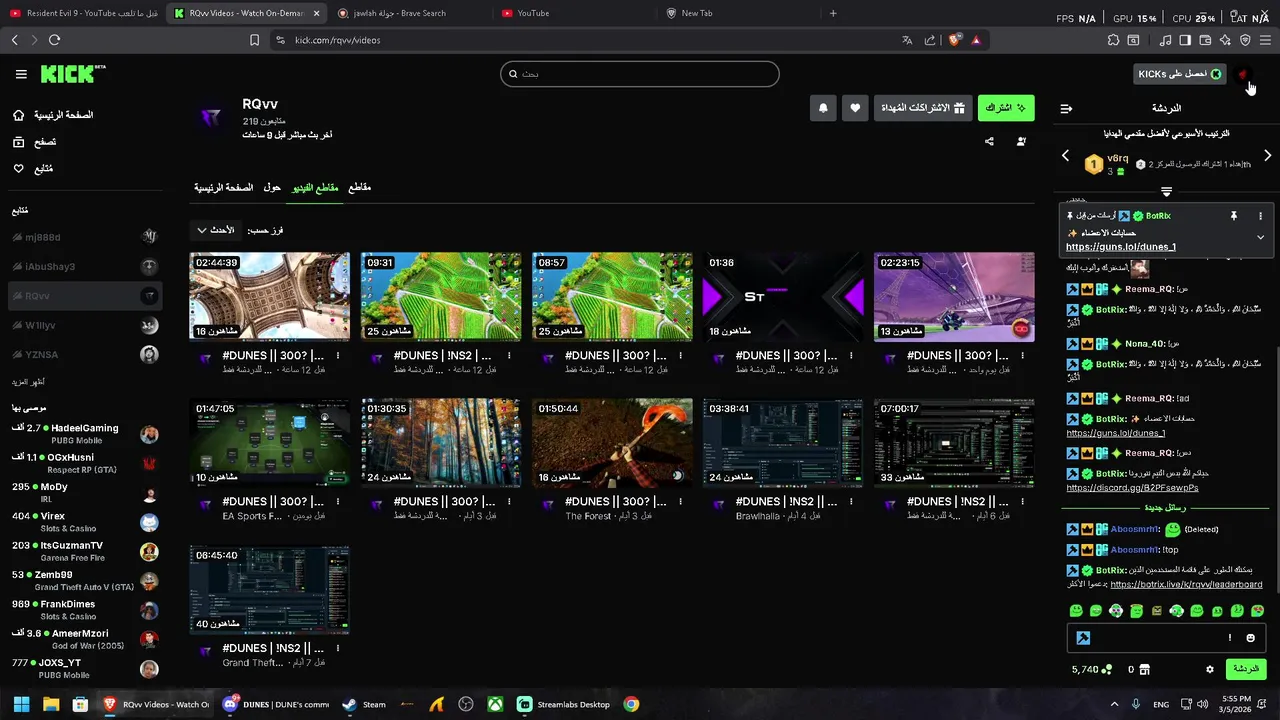Send message with the green Chat button
Image resolution: width=1280 pixels, height=720 pixels.
click(1246, 669)
